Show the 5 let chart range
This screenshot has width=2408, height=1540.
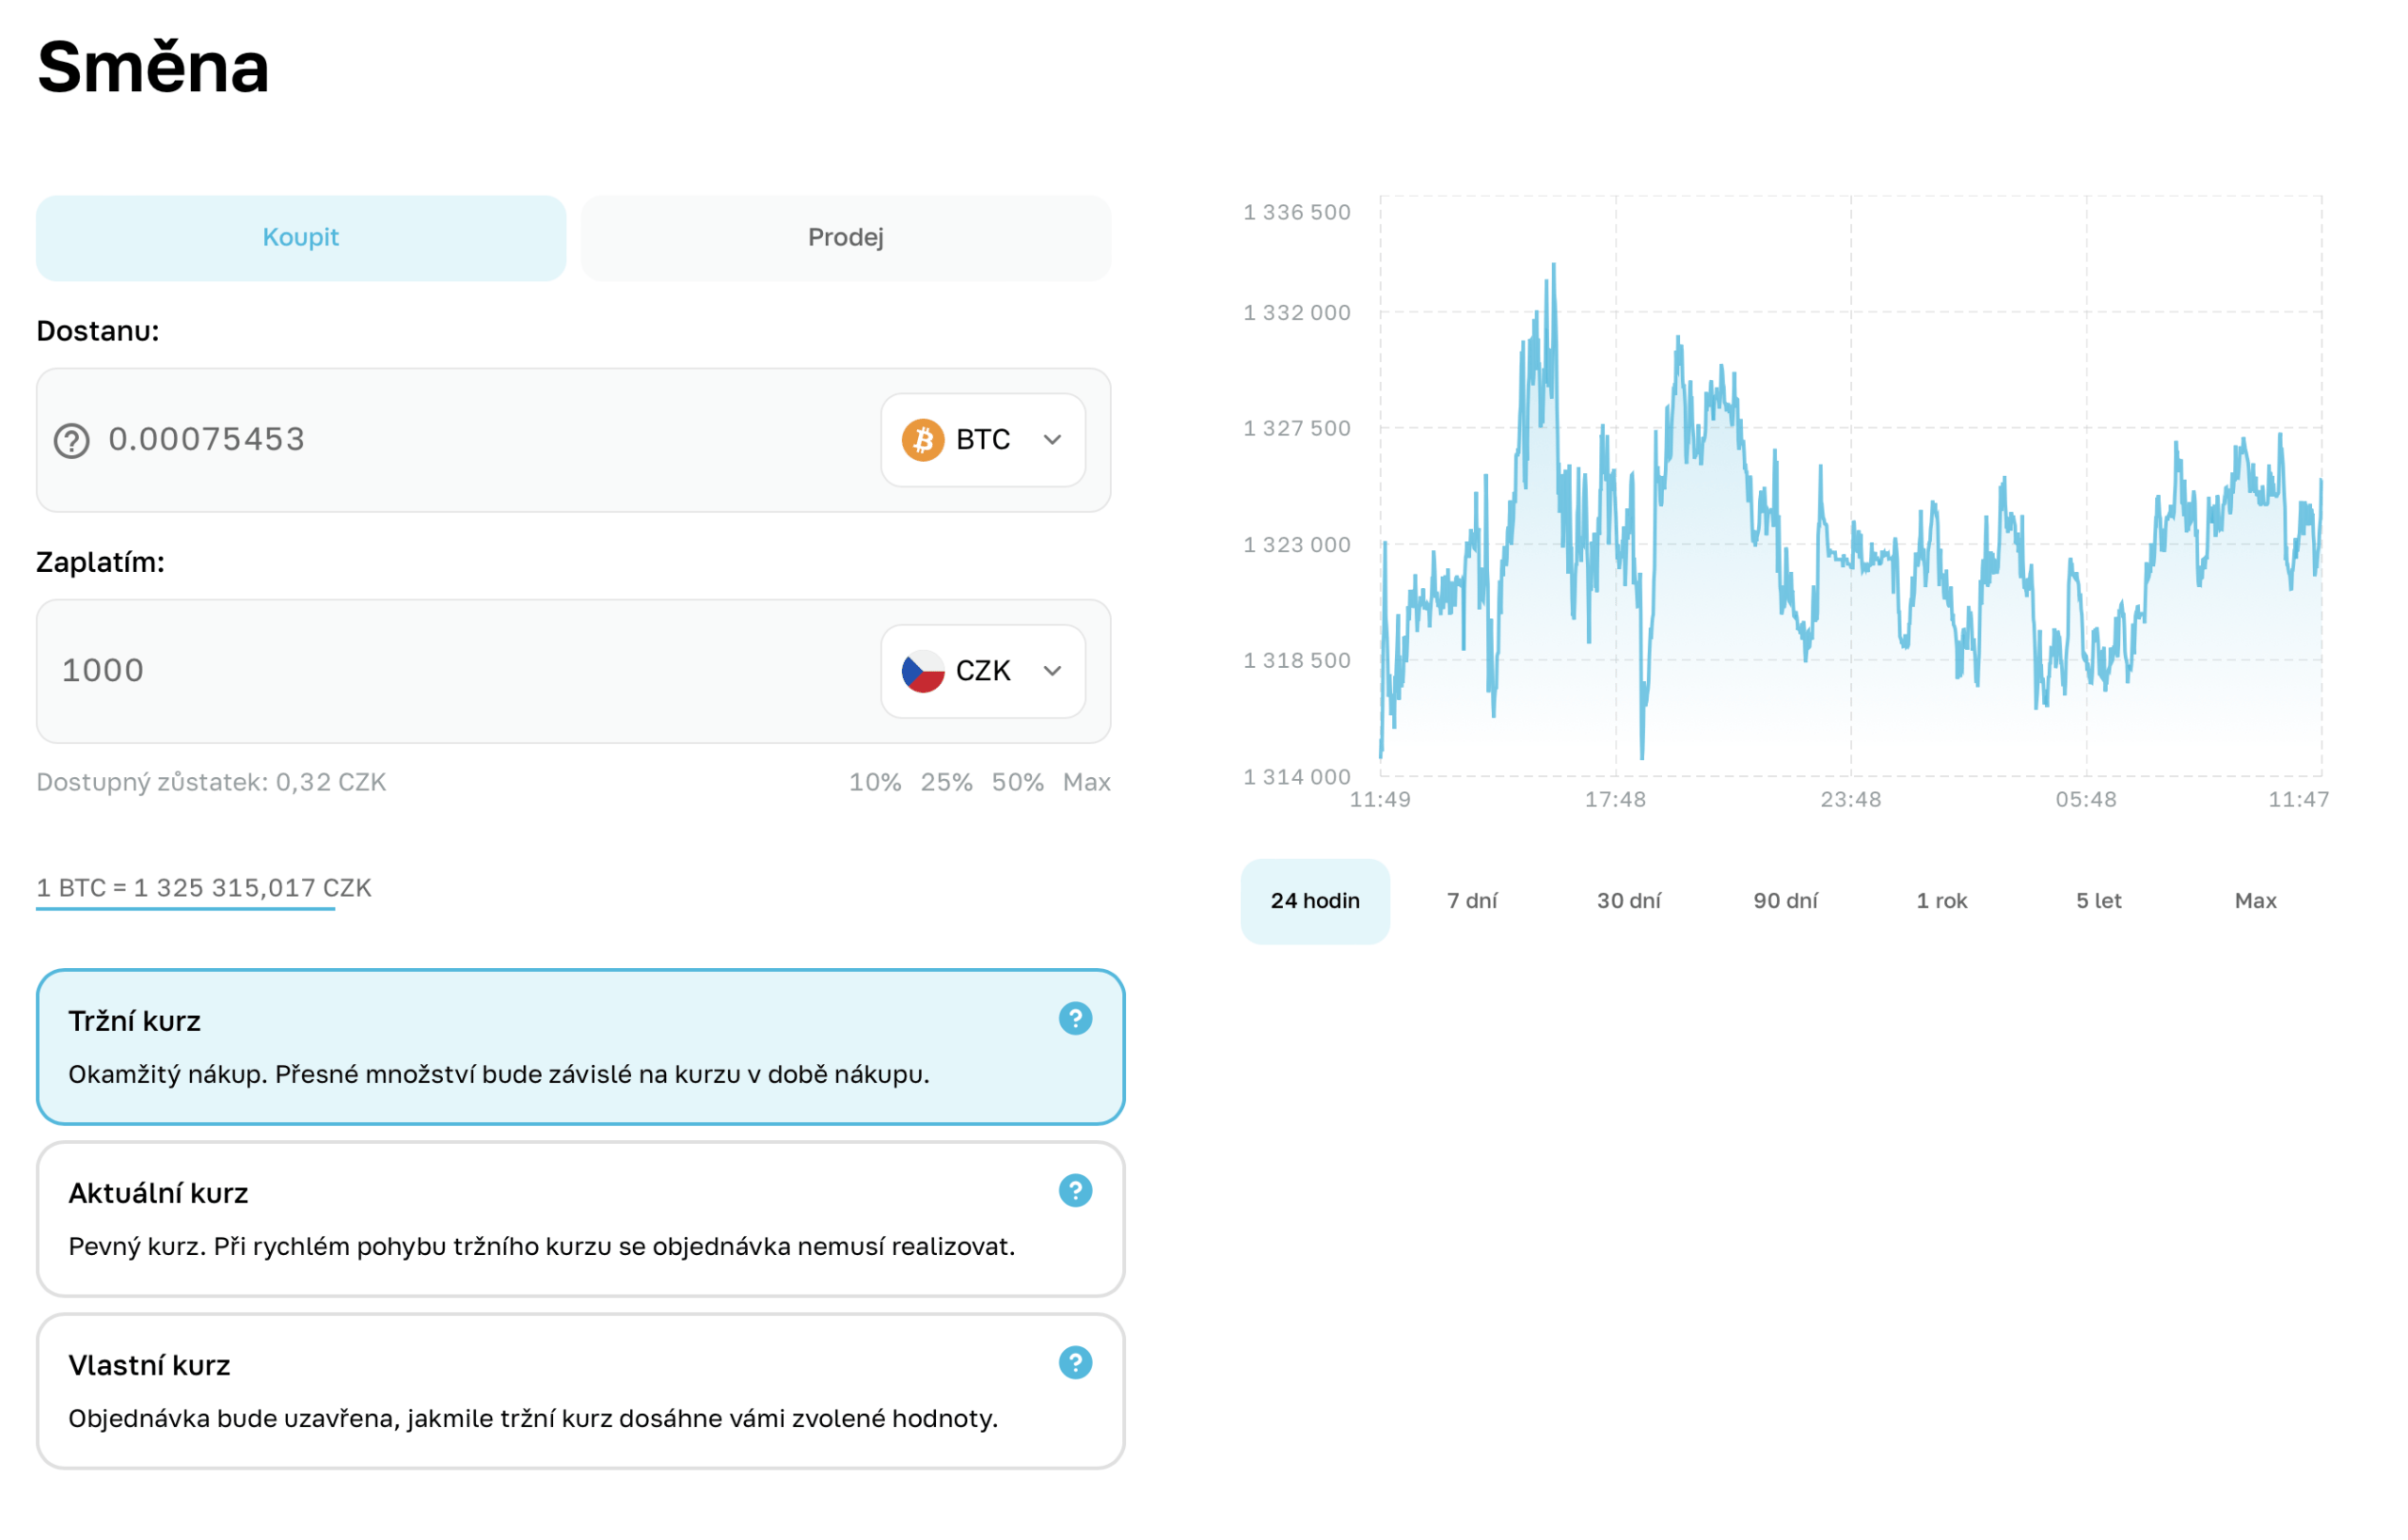click(2099, 901)
